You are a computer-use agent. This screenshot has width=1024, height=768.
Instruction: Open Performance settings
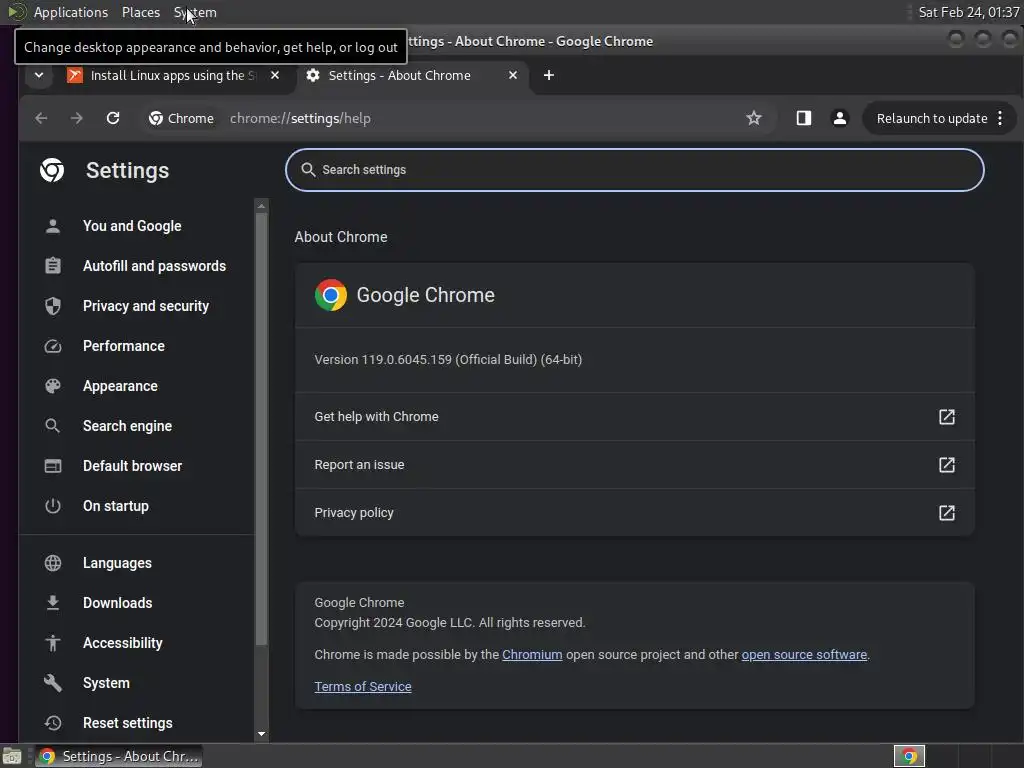(123, 346)
